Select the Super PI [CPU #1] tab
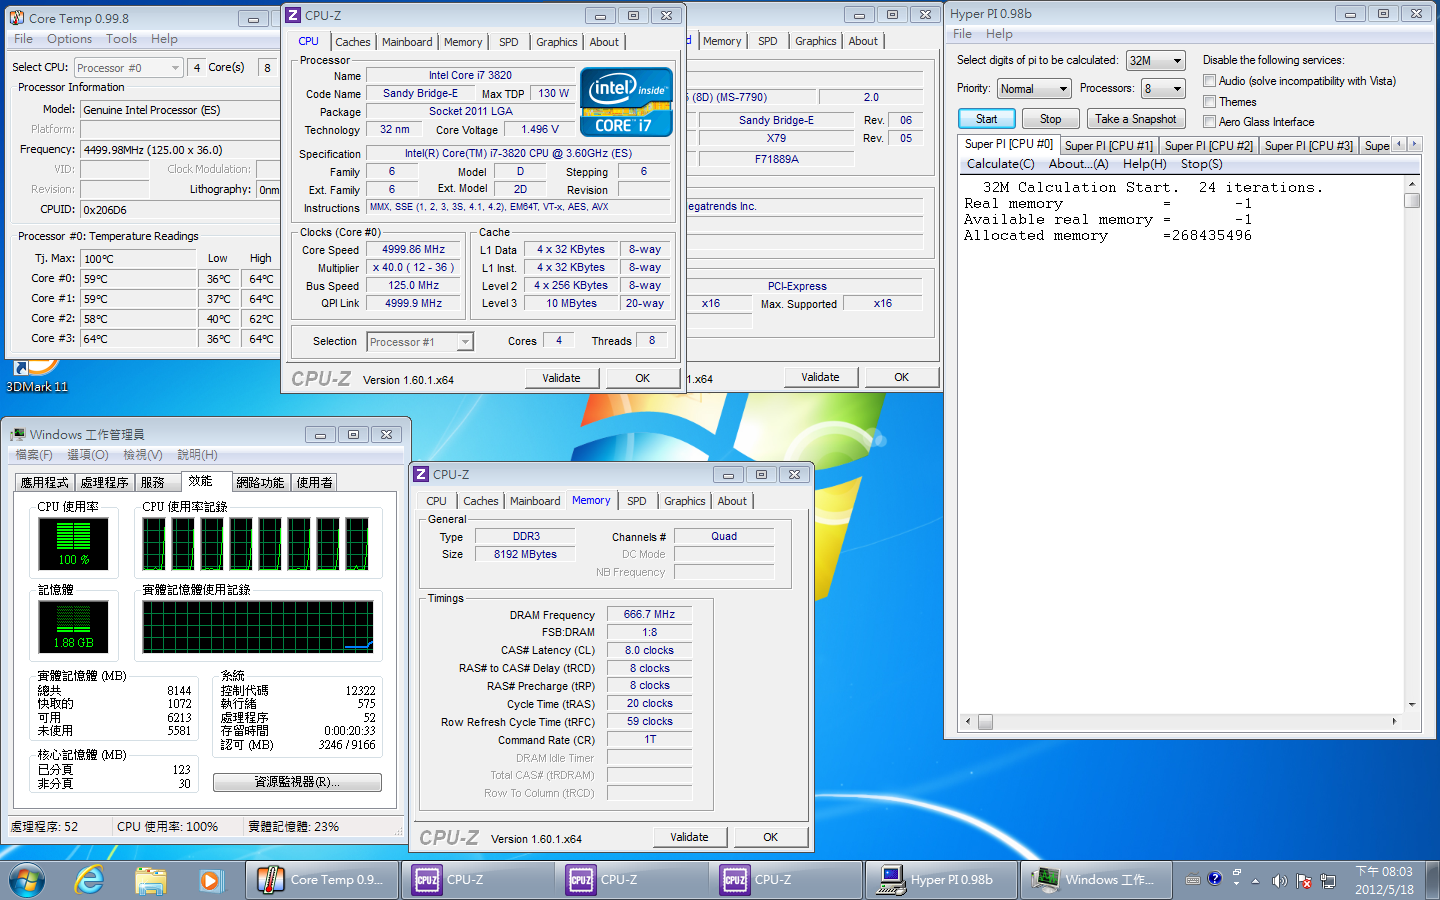Viewport: 1440px width, 900px height. pyautogui.click(x=1108, y=146)
